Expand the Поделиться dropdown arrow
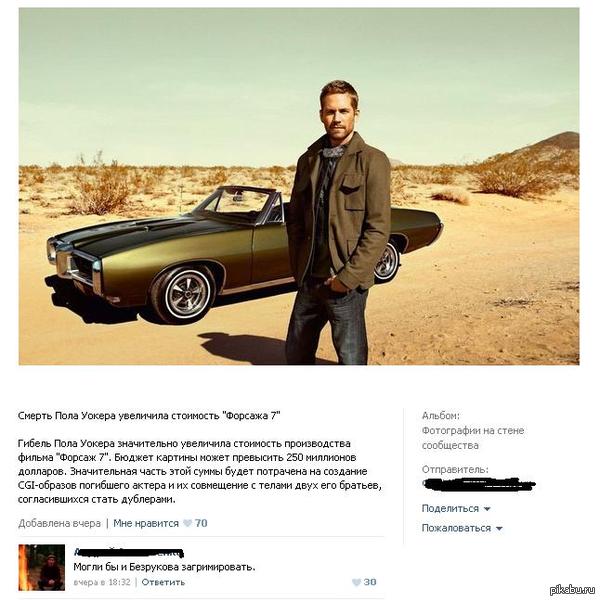This screenshot has height=601, width=600. point(487,509)
